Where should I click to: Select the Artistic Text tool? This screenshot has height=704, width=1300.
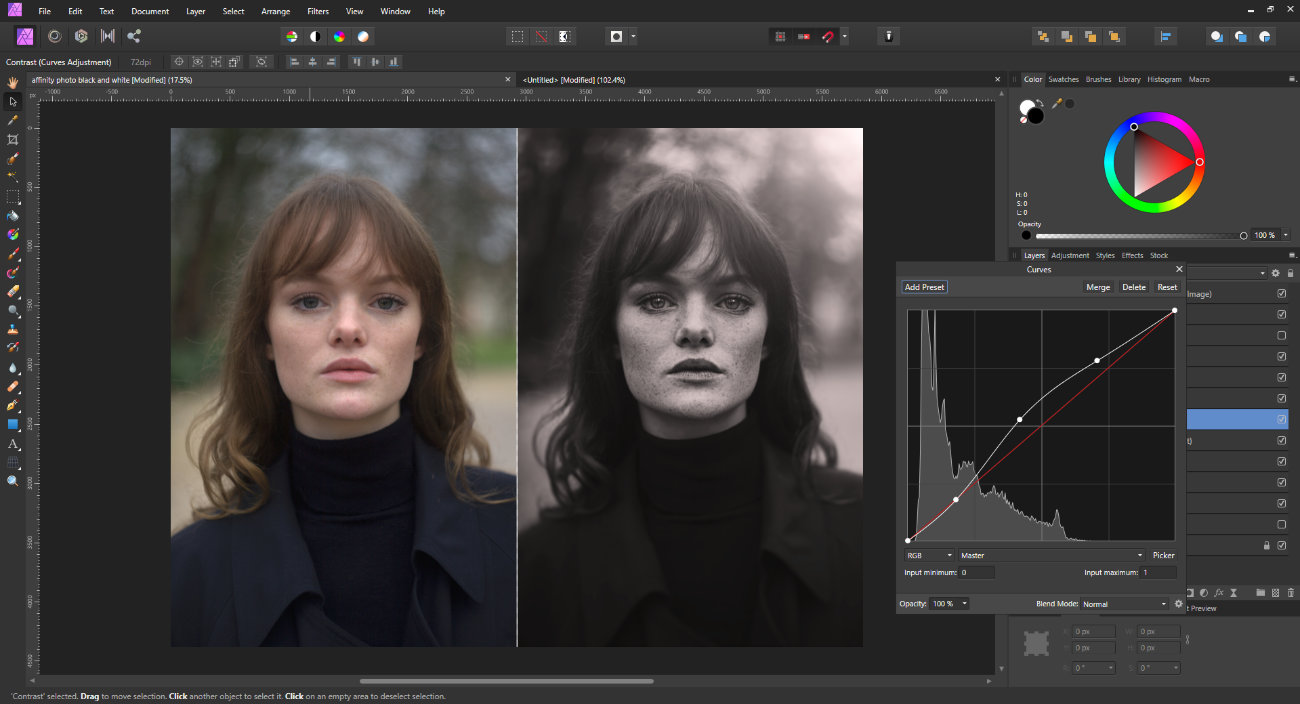(x=13, y=443)
